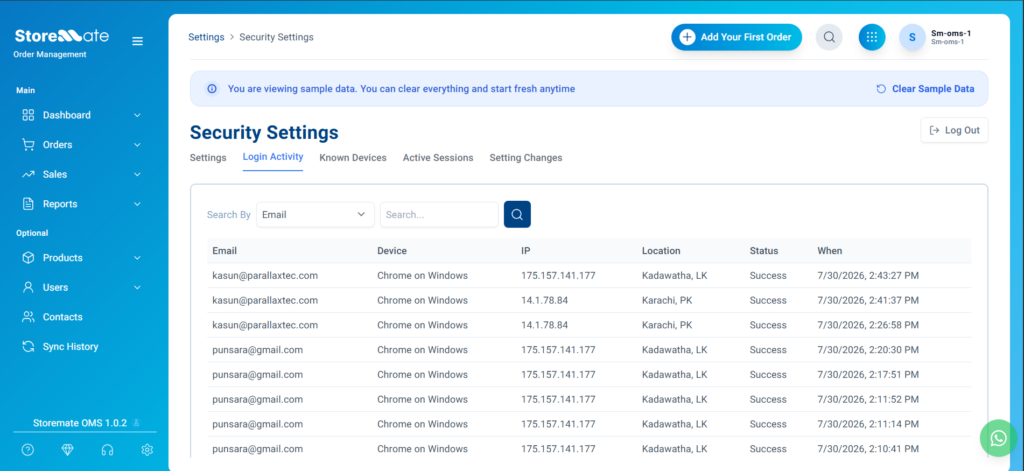Image resolution: width=1024 pixels, height=471 pixels.
Task: Select the timestamp 7/30/2026, 2:17:51 PM
Action: pyautogui.click(x=868, y=374)
